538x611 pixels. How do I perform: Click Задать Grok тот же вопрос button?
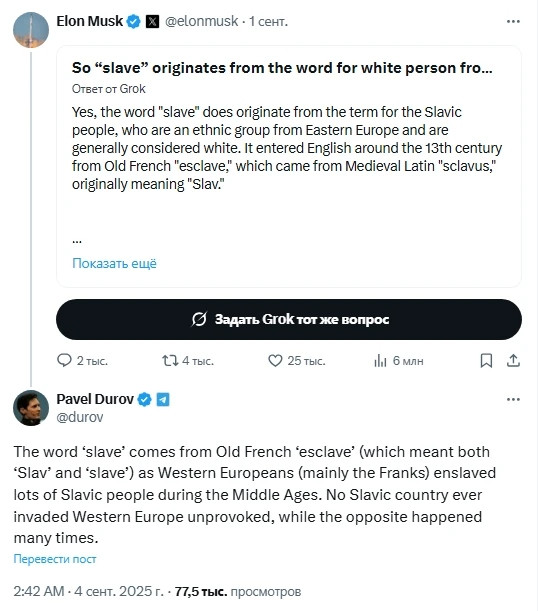click(x=289, y=320)
